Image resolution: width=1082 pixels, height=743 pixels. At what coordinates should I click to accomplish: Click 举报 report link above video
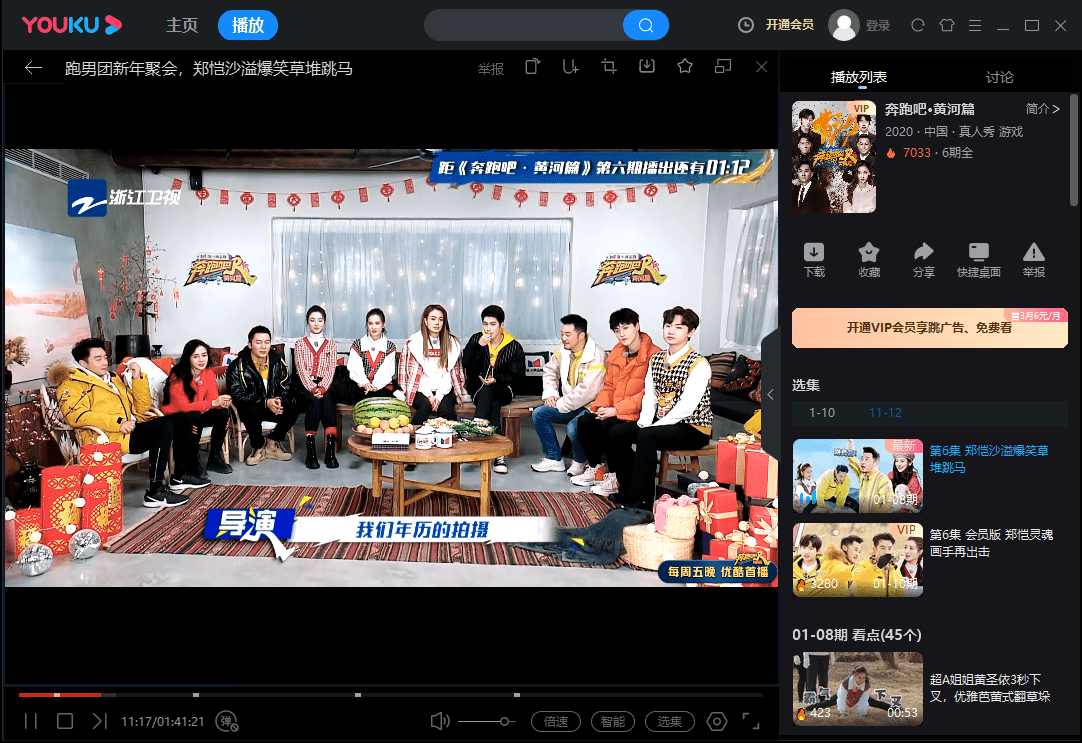pyautogui.click(x=491, y=68)
